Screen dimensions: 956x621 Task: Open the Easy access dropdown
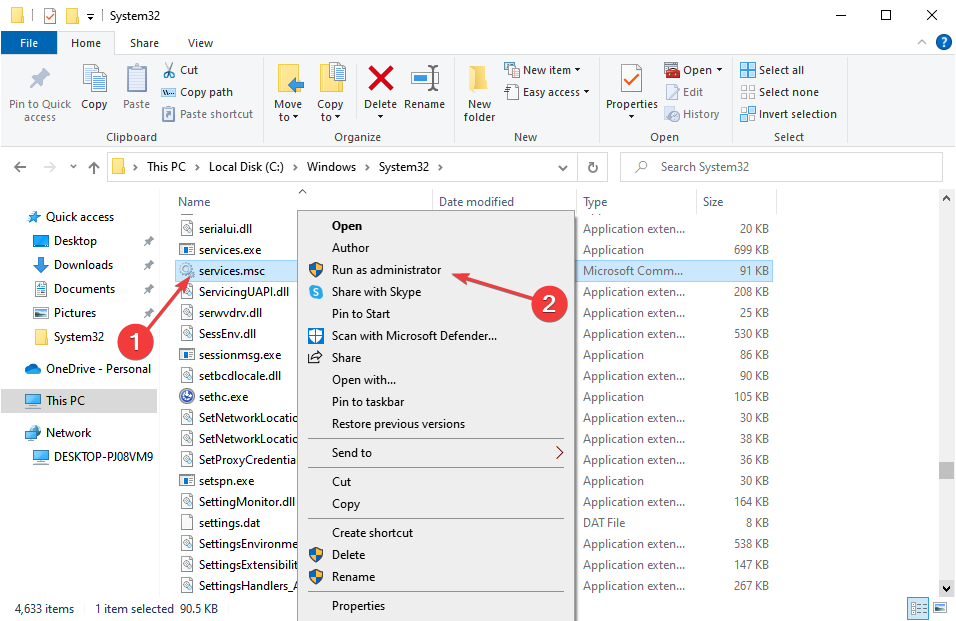point(547,92)
